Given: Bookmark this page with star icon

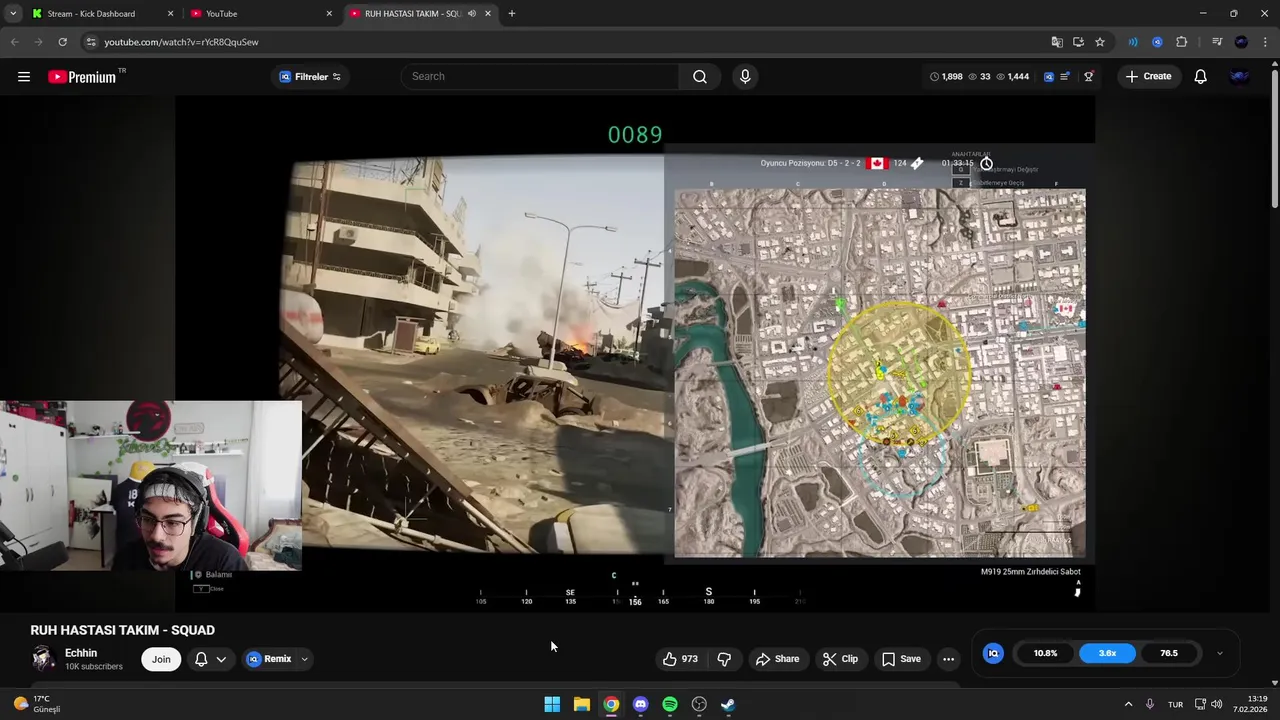Looking at the screenshot, I should [1100, 42].
